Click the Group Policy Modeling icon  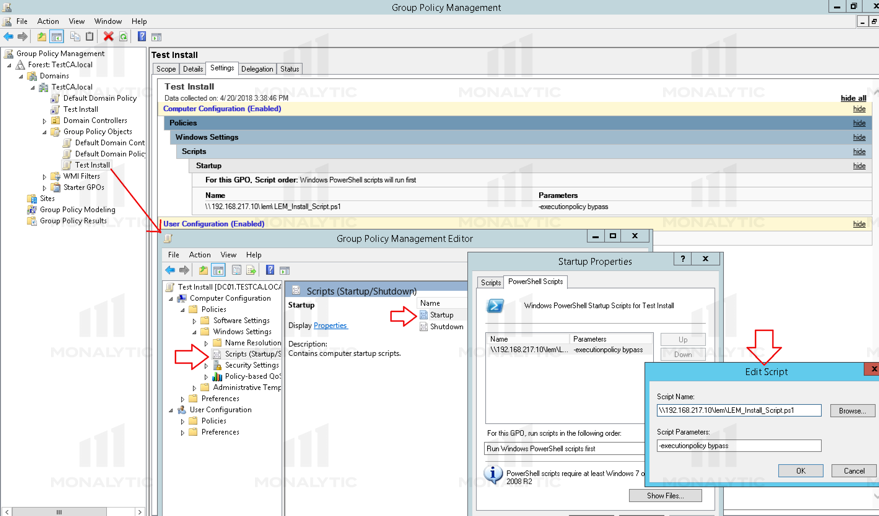pyautogui.click(x=32, y=210)
